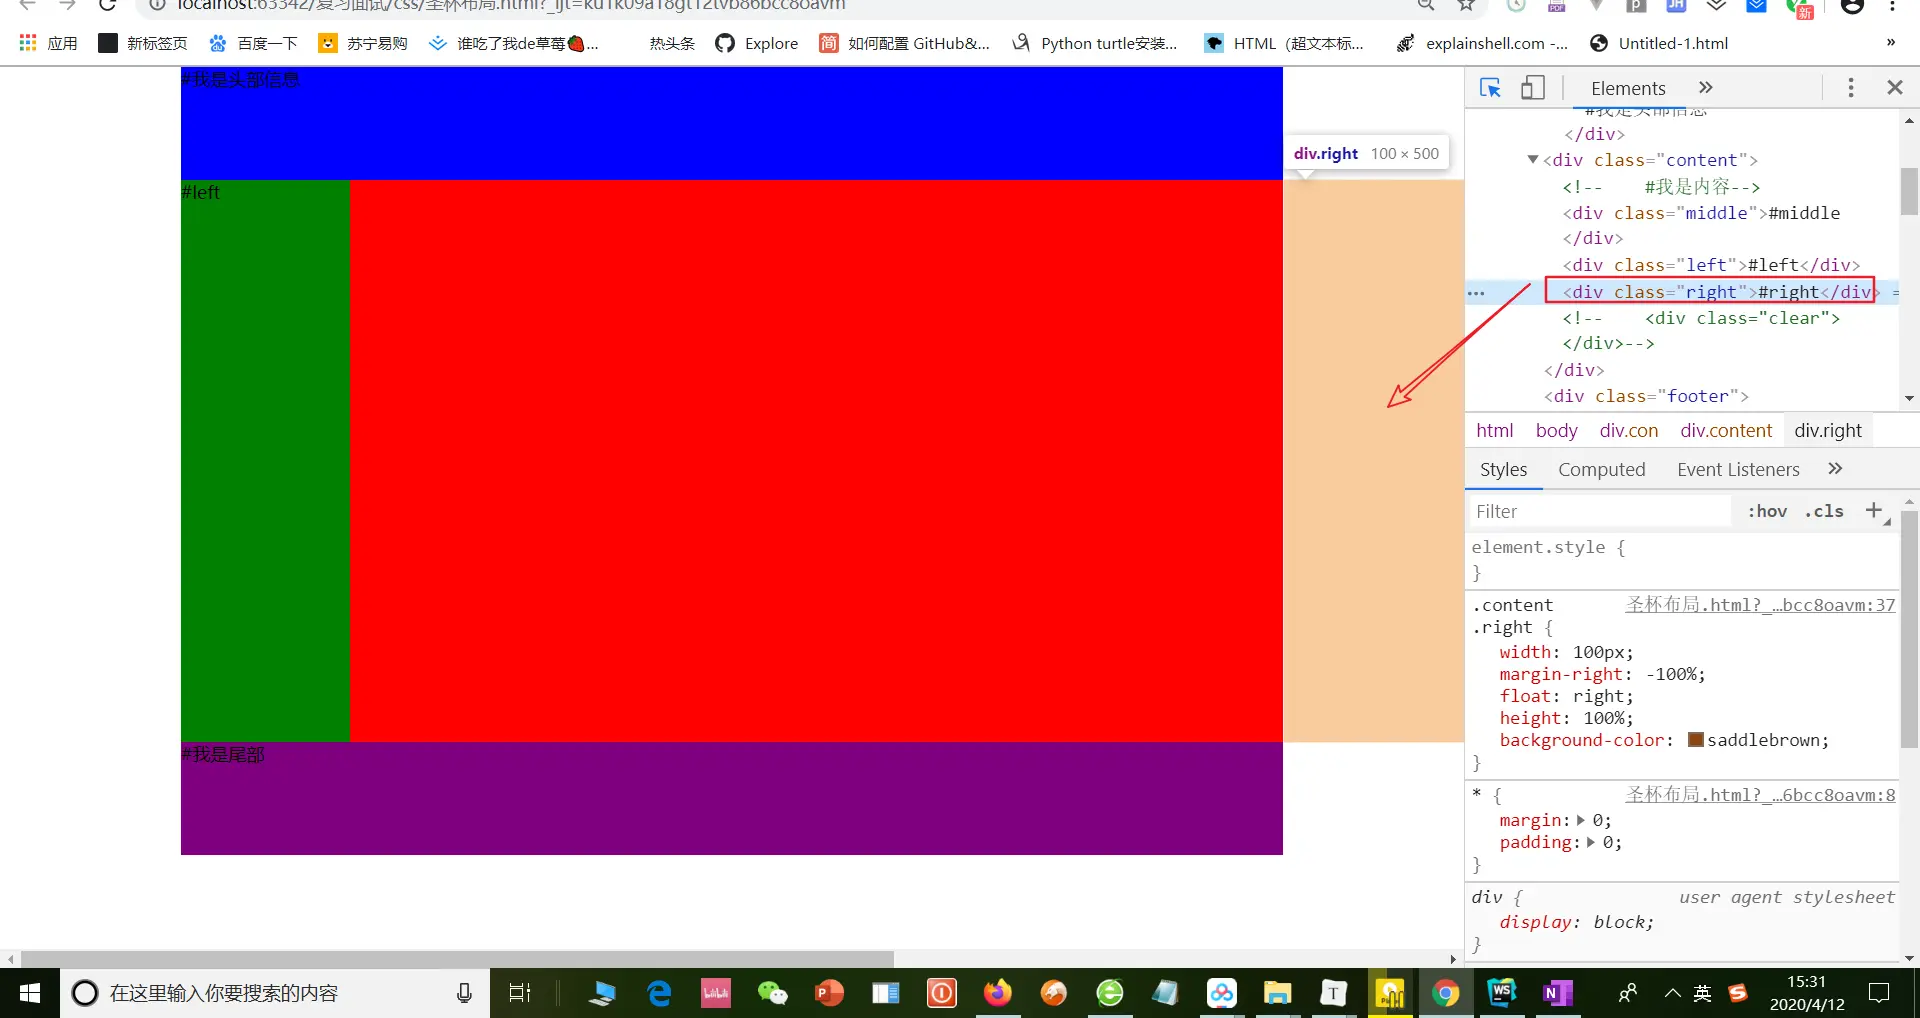Open the Untitled-1.html bookmark
Image resolution: width=1920 pixels, height=1018 pixels.
pyautogui.click(x=1659, y=43)
